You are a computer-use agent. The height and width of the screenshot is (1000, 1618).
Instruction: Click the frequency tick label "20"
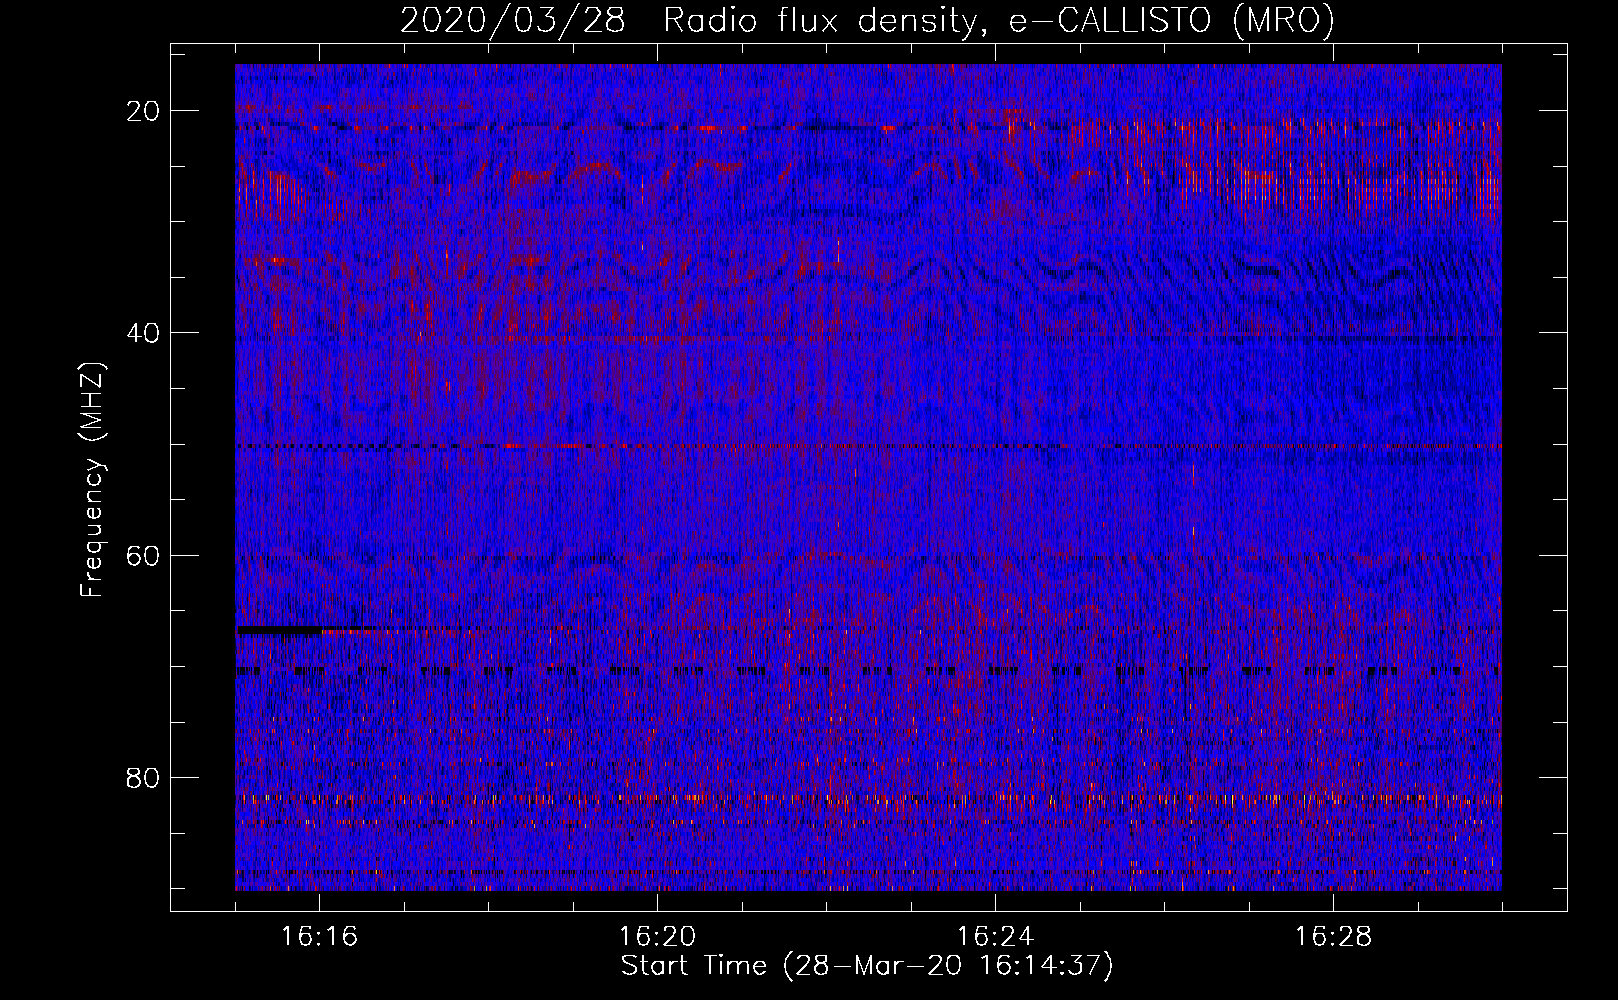coord(143,111)
